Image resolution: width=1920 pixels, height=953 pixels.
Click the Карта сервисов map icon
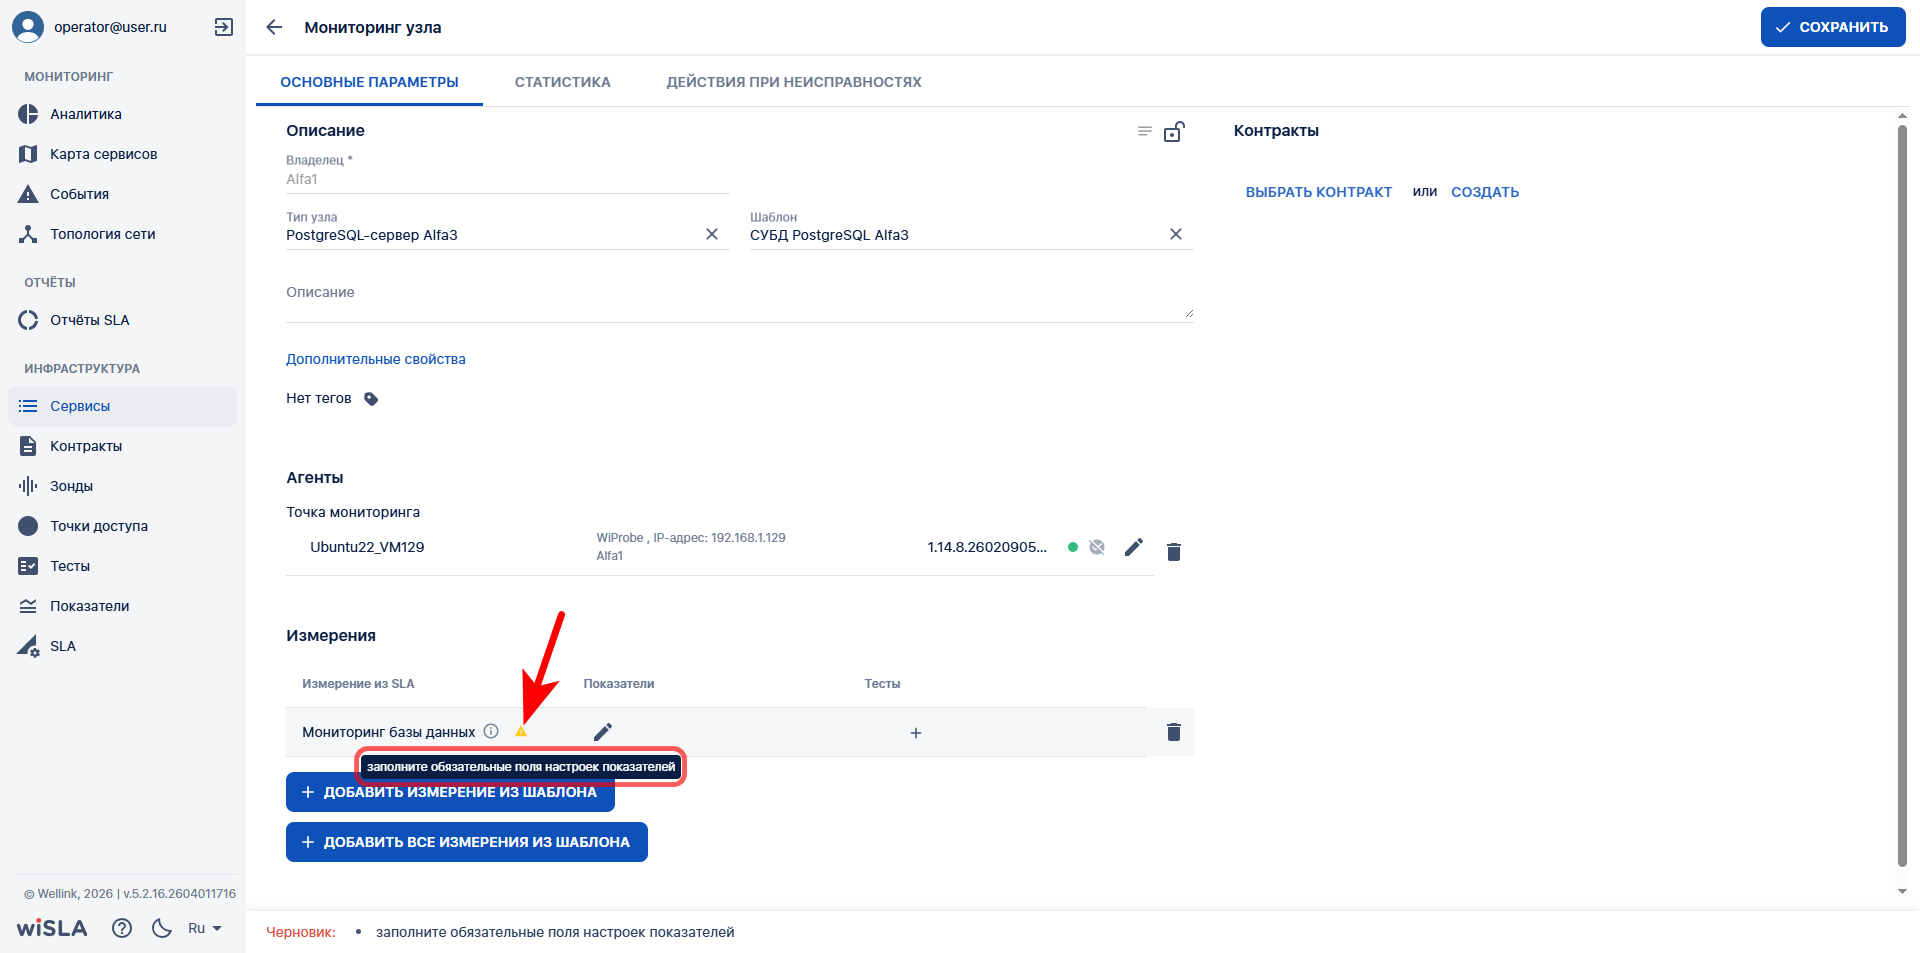click(x=28, y=154)
